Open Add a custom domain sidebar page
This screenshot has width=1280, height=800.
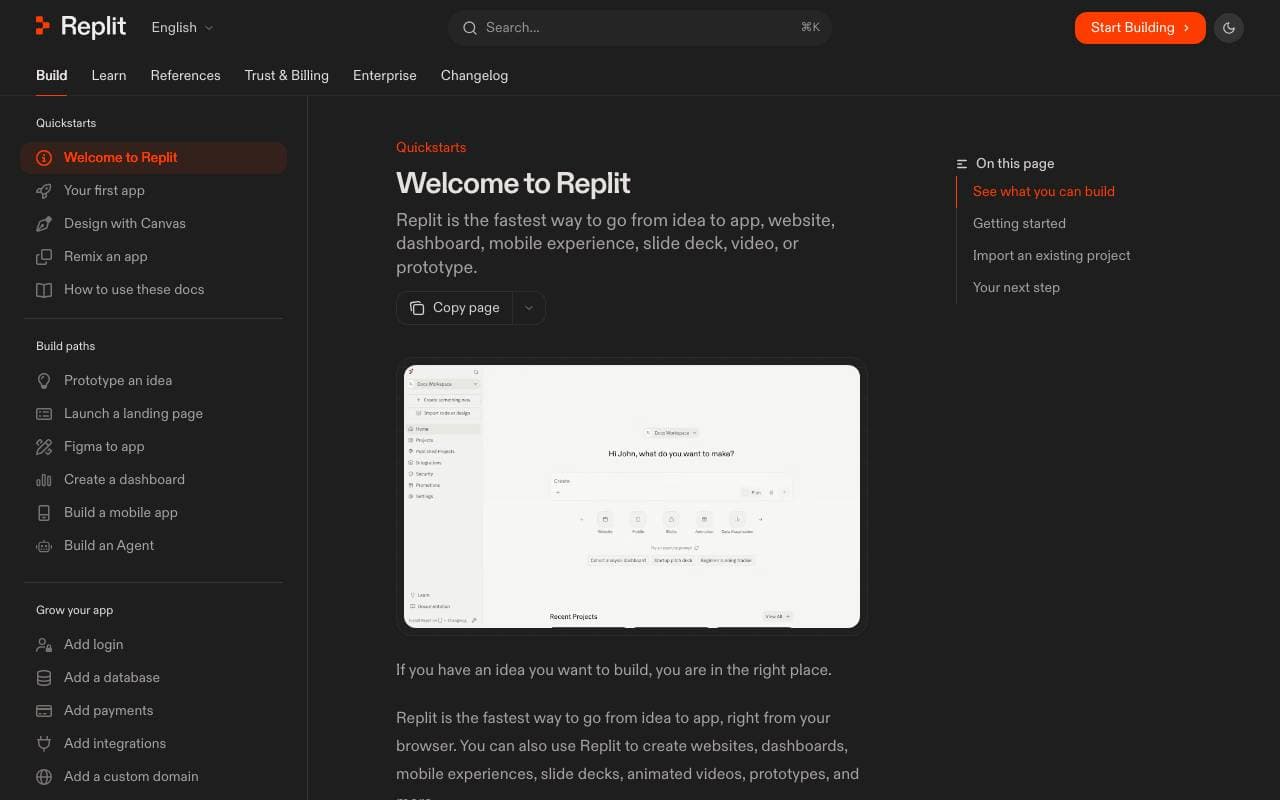[154, 777]
